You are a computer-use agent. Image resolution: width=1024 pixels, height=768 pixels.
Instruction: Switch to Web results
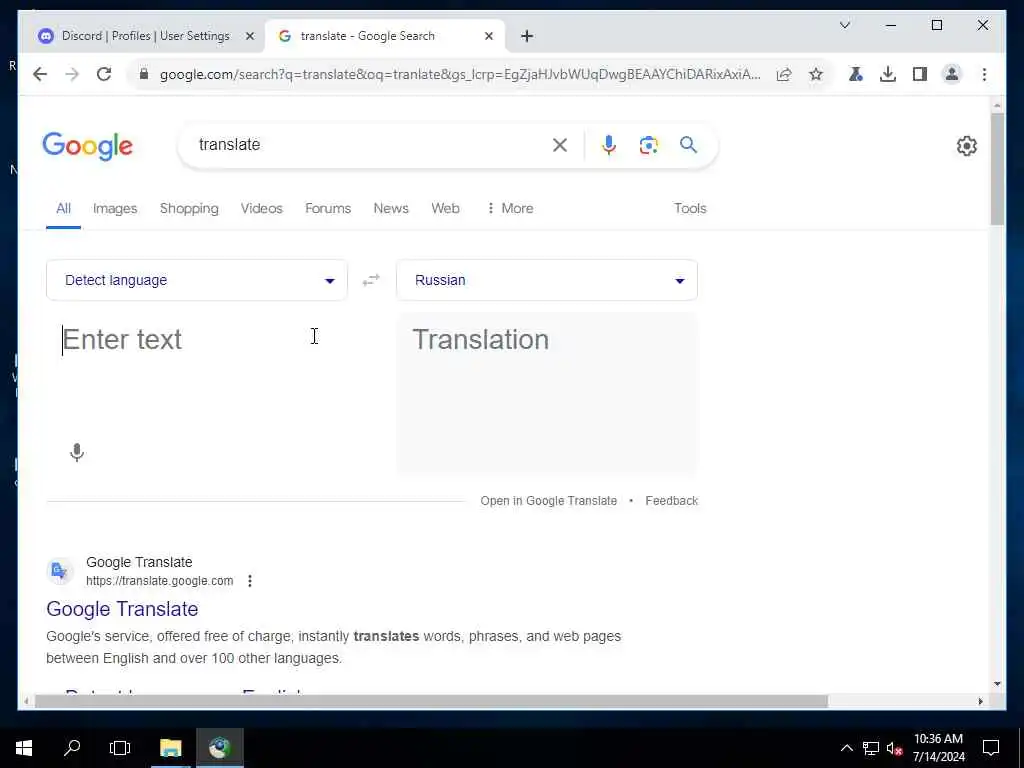point(445,208)
